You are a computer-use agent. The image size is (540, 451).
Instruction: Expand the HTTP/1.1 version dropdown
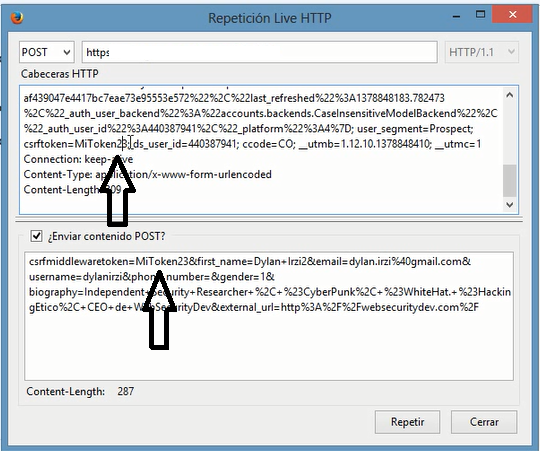481,52
